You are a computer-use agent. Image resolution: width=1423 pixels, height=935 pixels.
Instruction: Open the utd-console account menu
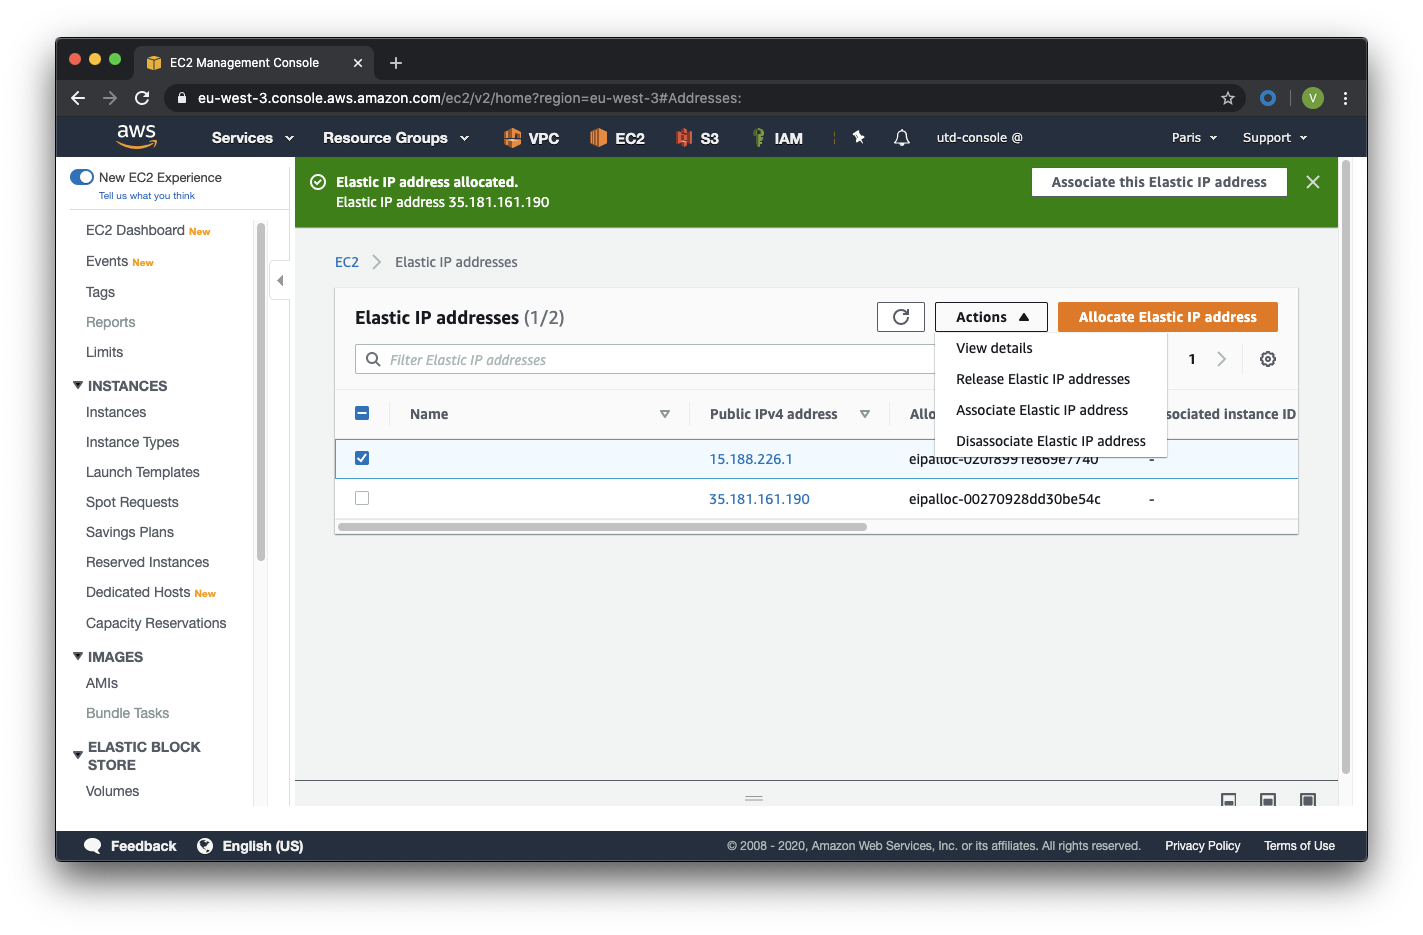[x=980, y=138]
